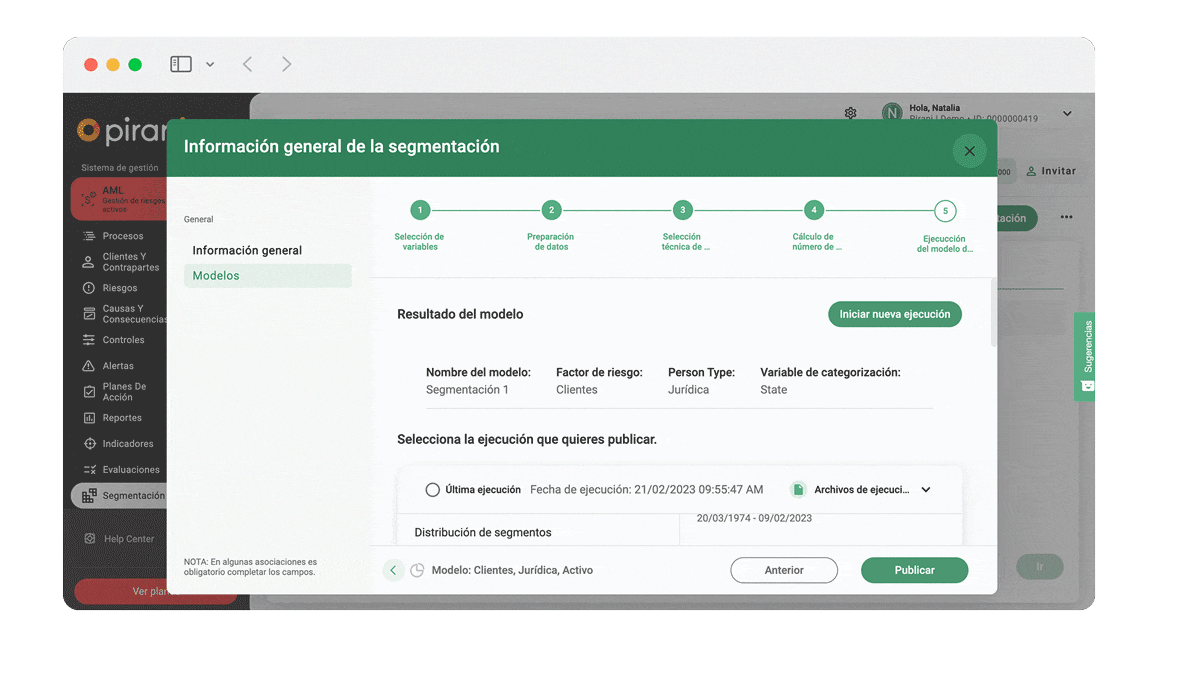The height and width of the screenshot is (675, 1200).
Task: Open the sidebar toggle dropdown arrow
Action: [210, 64]
